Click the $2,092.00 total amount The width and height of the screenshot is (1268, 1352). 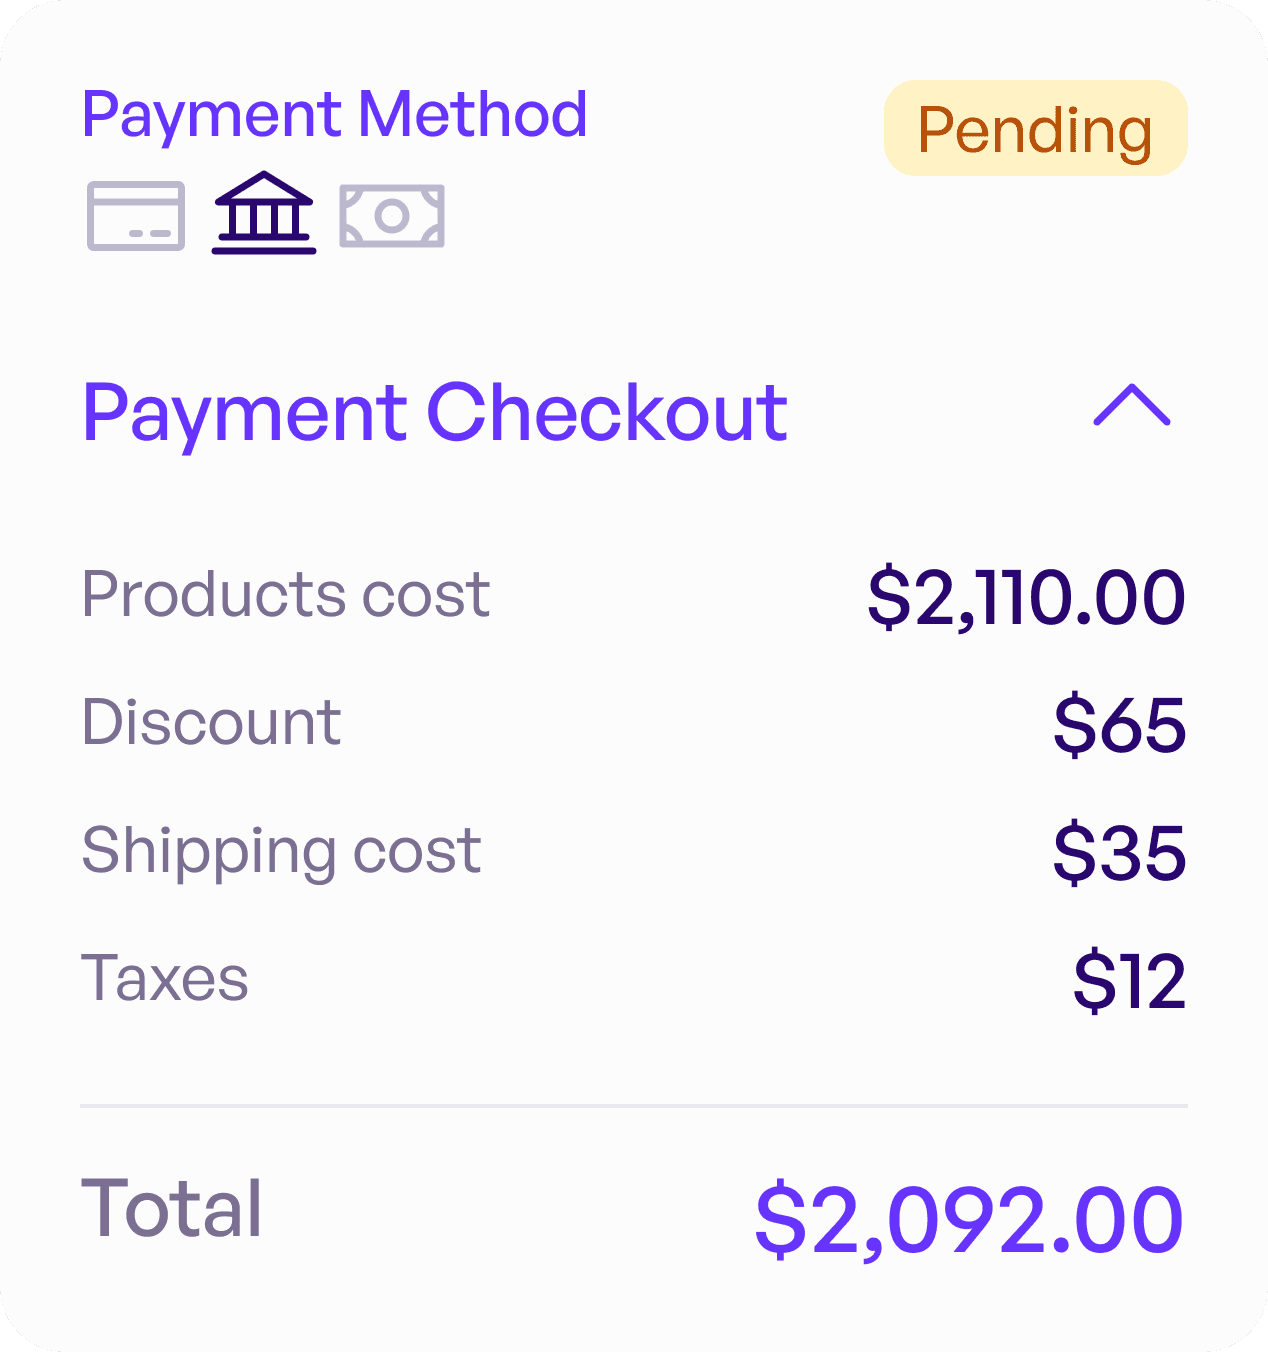pyautogui.click(x=970, y=1219)
